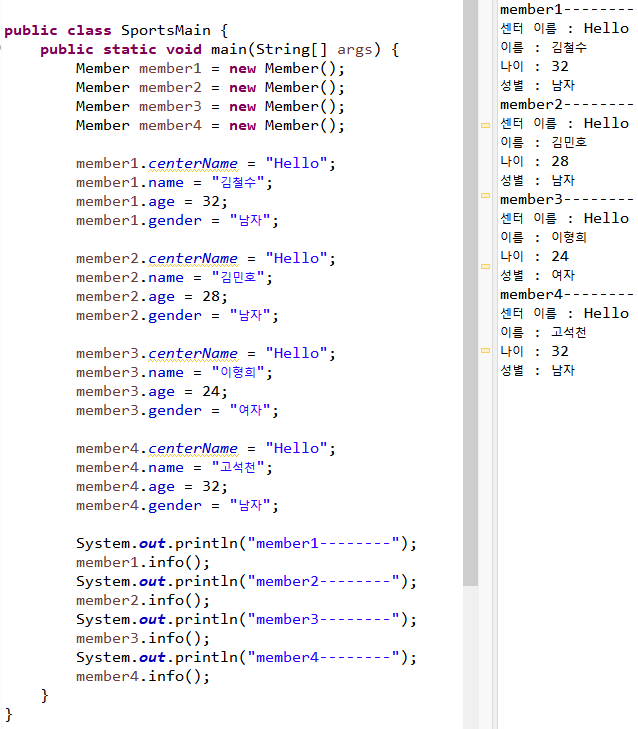Click the 'public class SportsMain {' line
Screen dimensions: 638x729
coord(116,31)
